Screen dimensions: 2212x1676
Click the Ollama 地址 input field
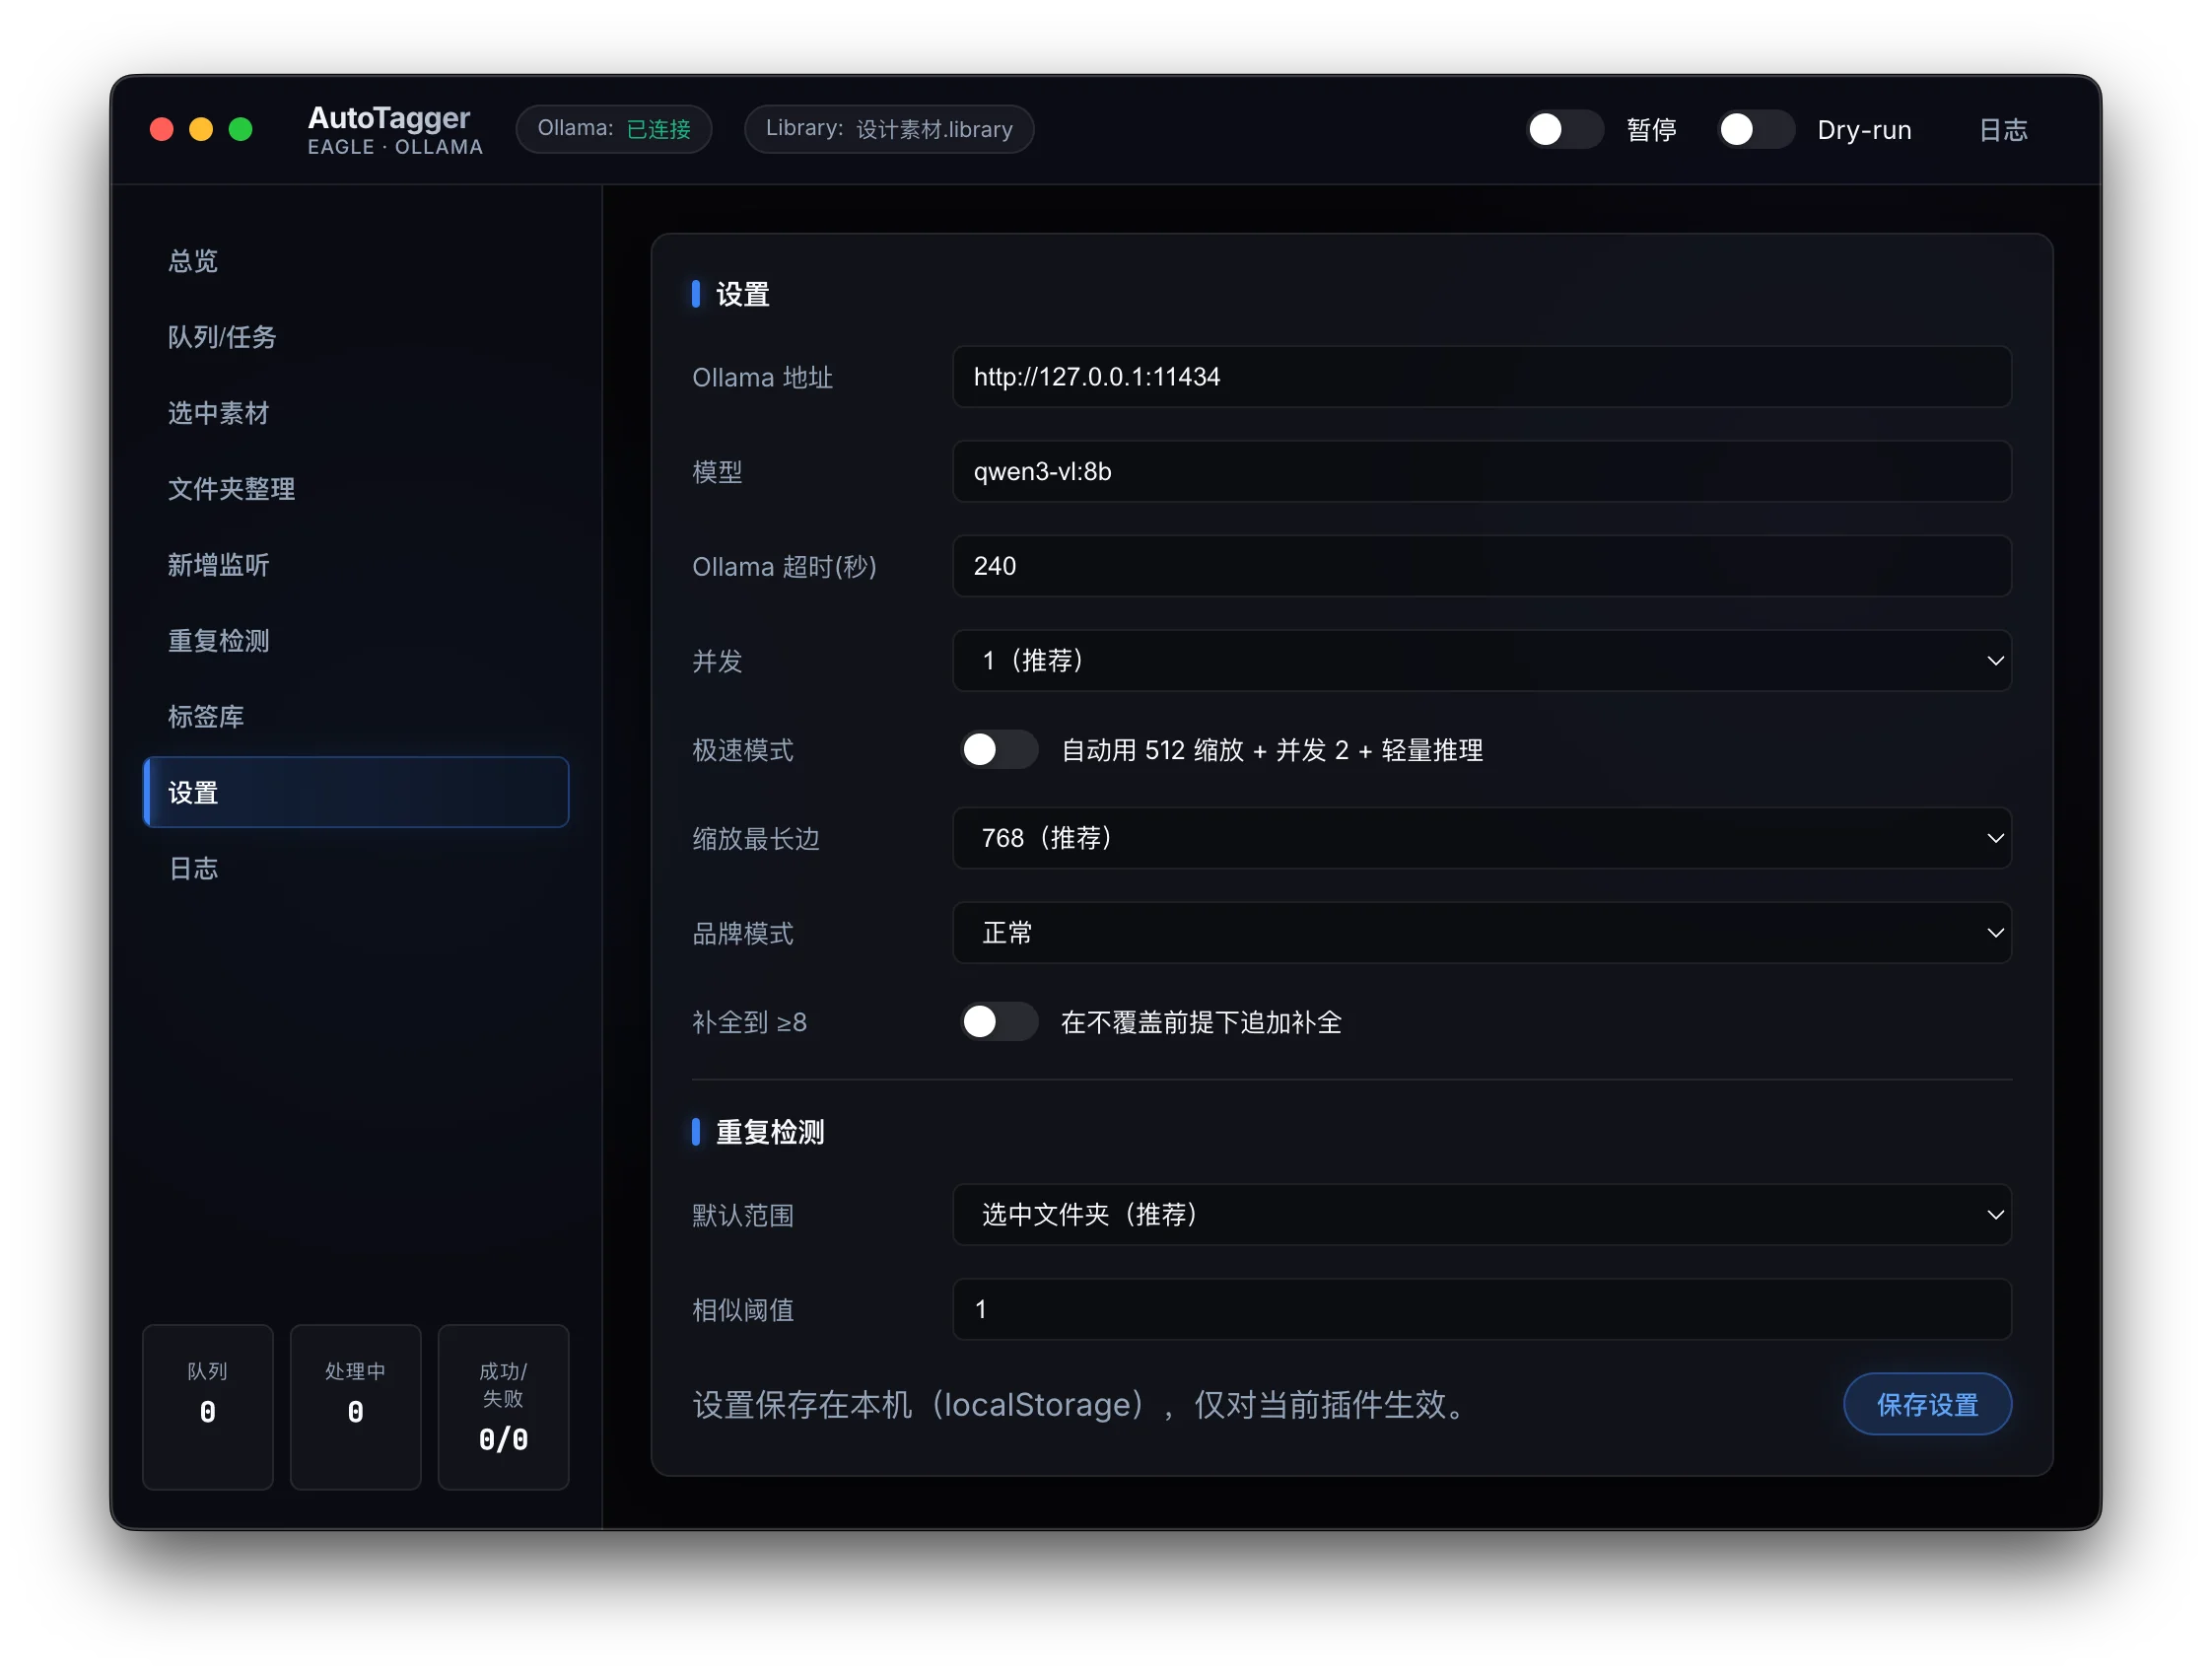pyautogui.click(x=1481, y=377)
